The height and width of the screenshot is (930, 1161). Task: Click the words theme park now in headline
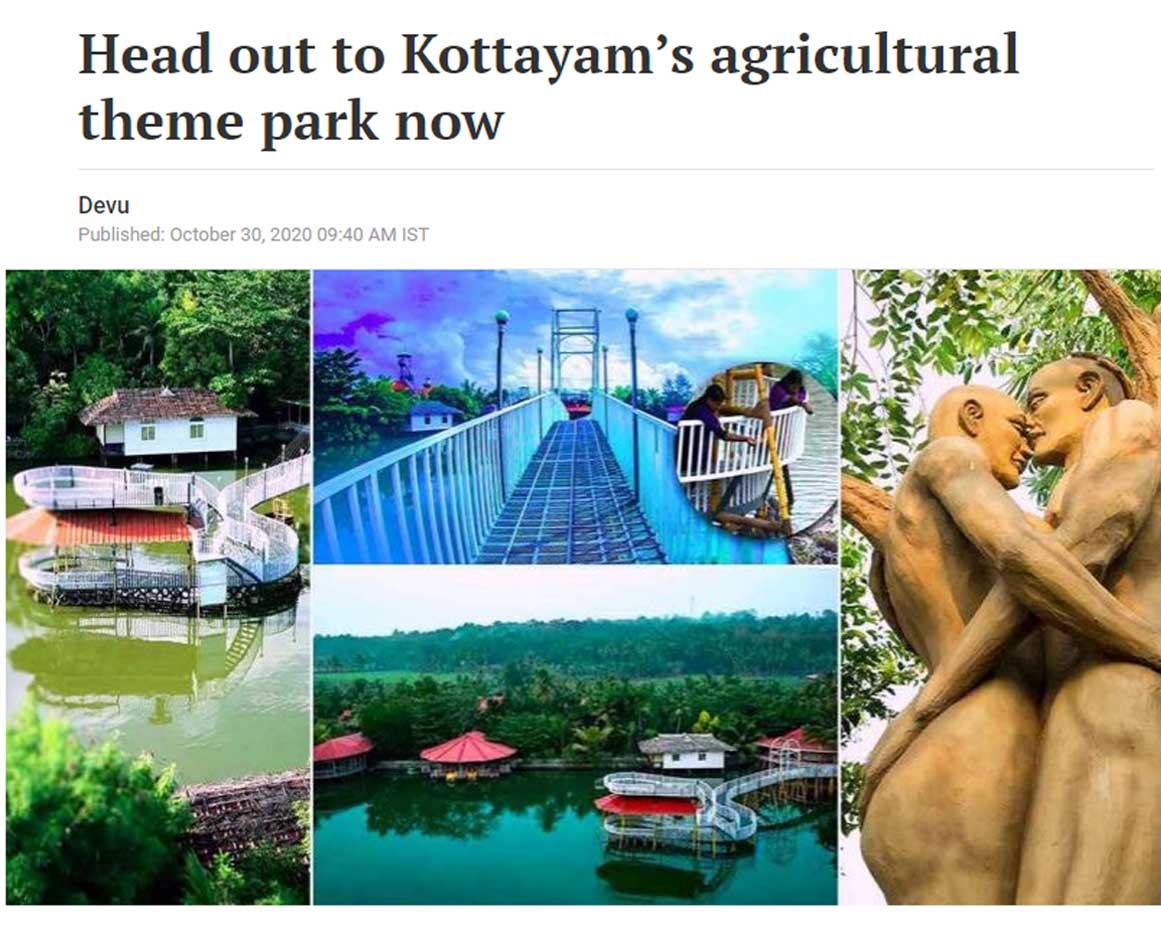click(291, 121)
